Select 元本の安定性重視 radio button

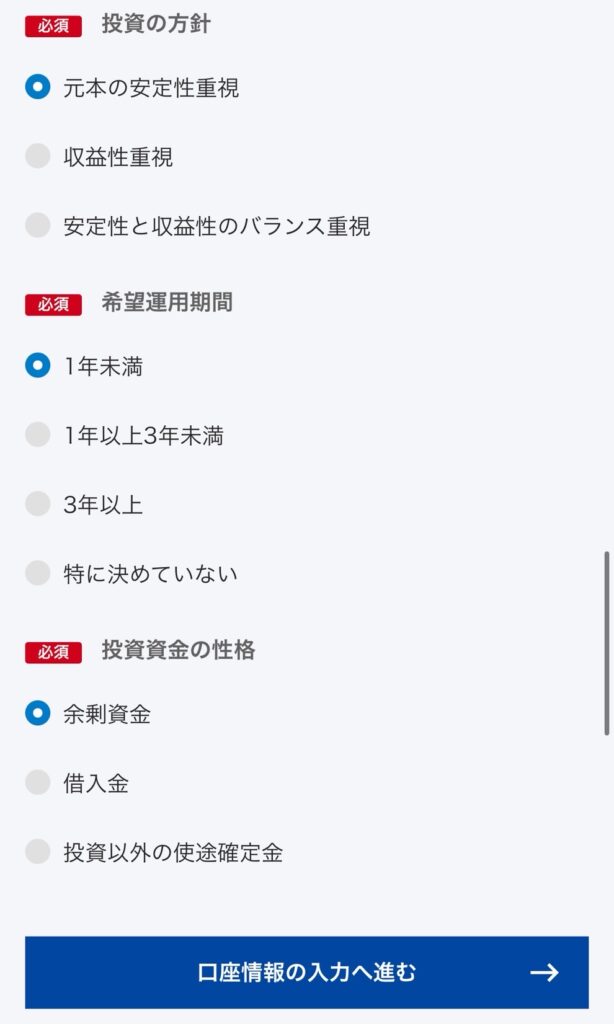[x=37, y=88]
